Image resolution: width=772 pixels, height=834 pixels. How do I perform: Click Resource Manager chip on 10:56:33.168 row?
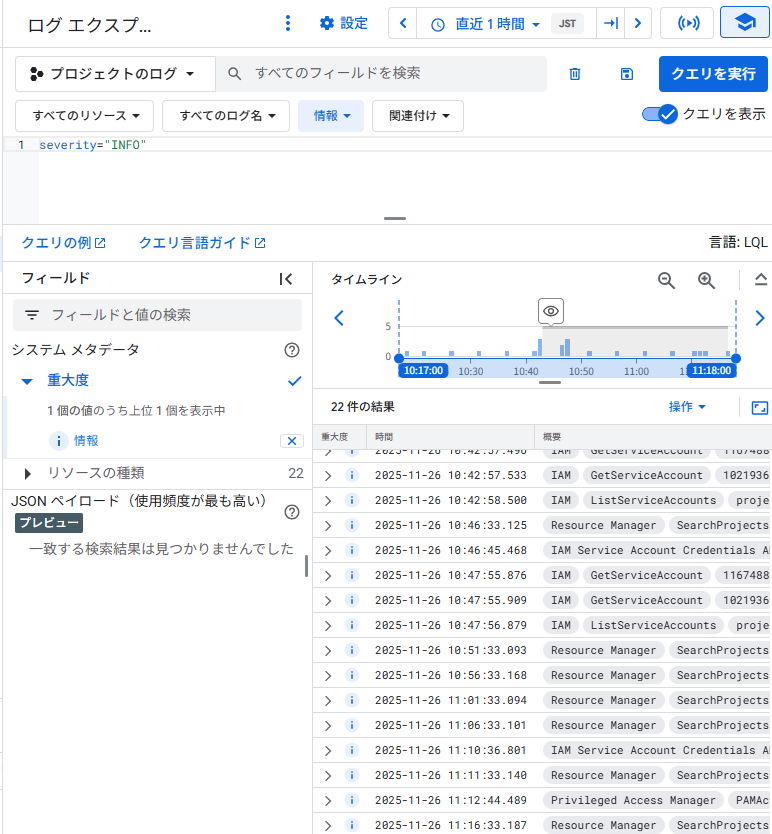tap(603, 675)
